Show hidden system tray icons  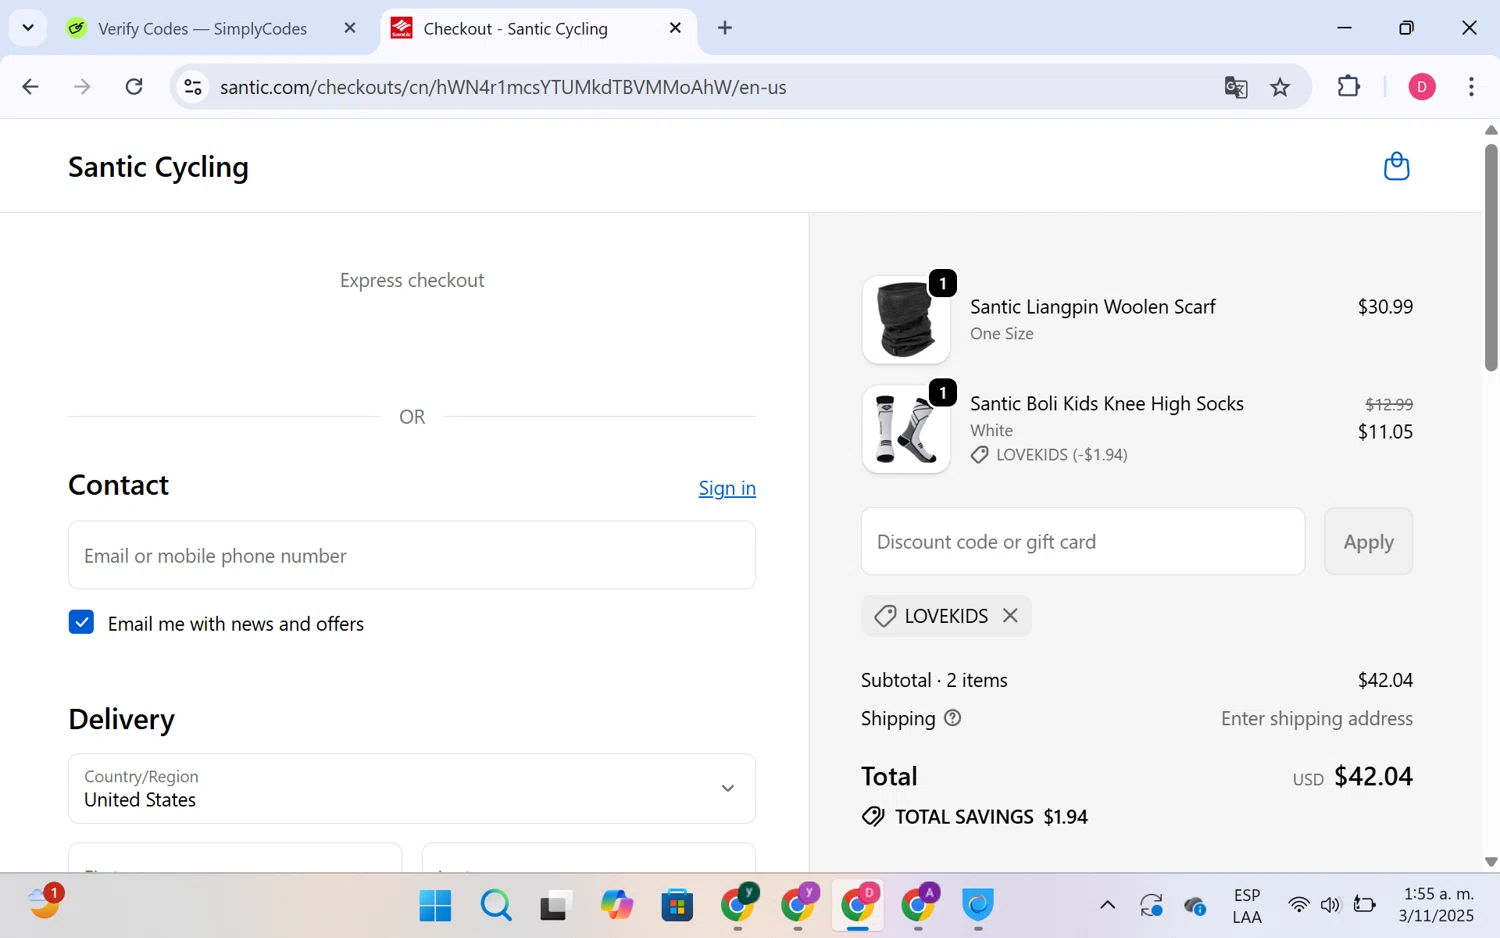coord(1107,905)
